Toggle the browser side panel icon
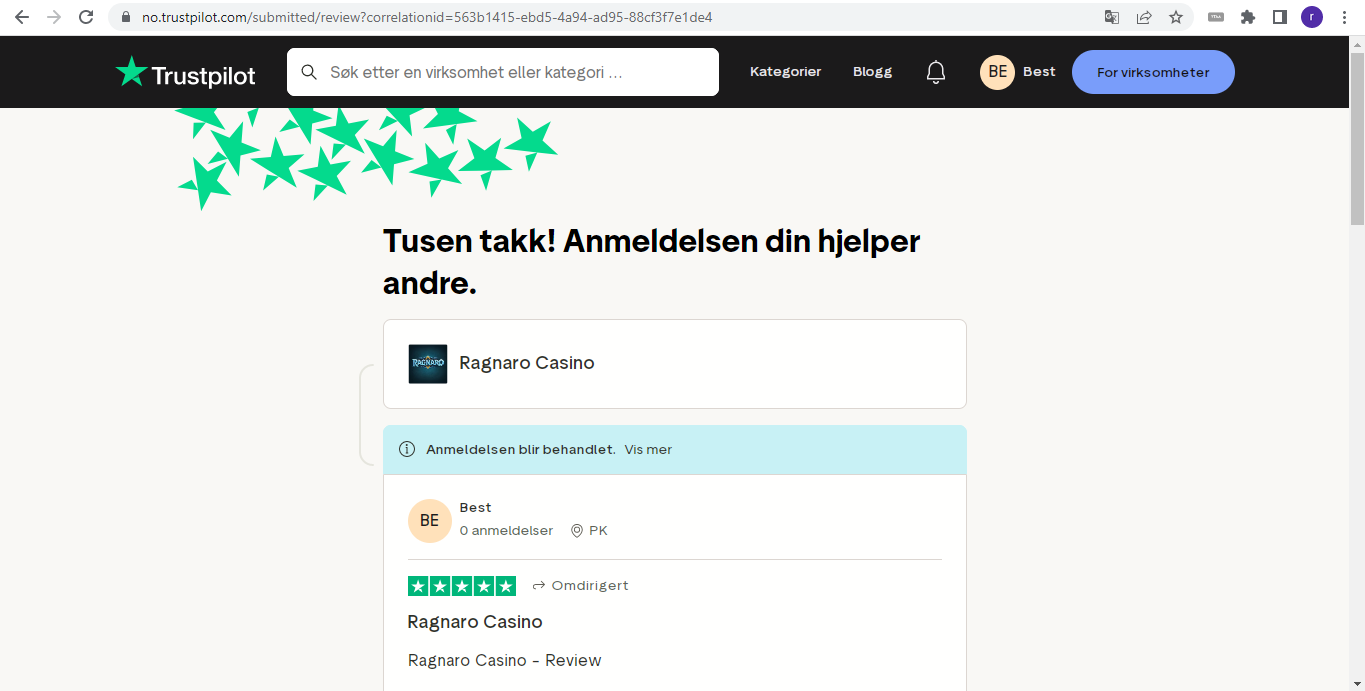 [1280, 17]
